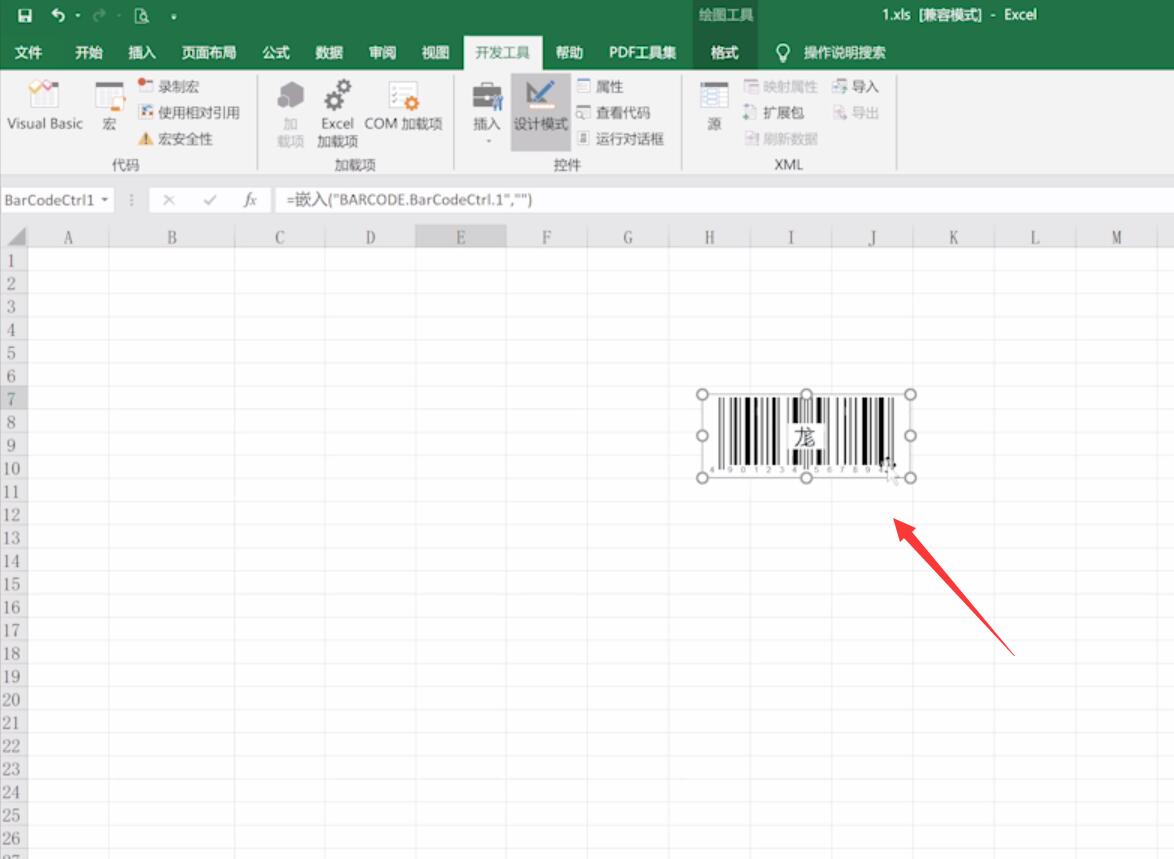1174x859 pixels.
Task: Click the formula bar text
Action: pos(409,200)
